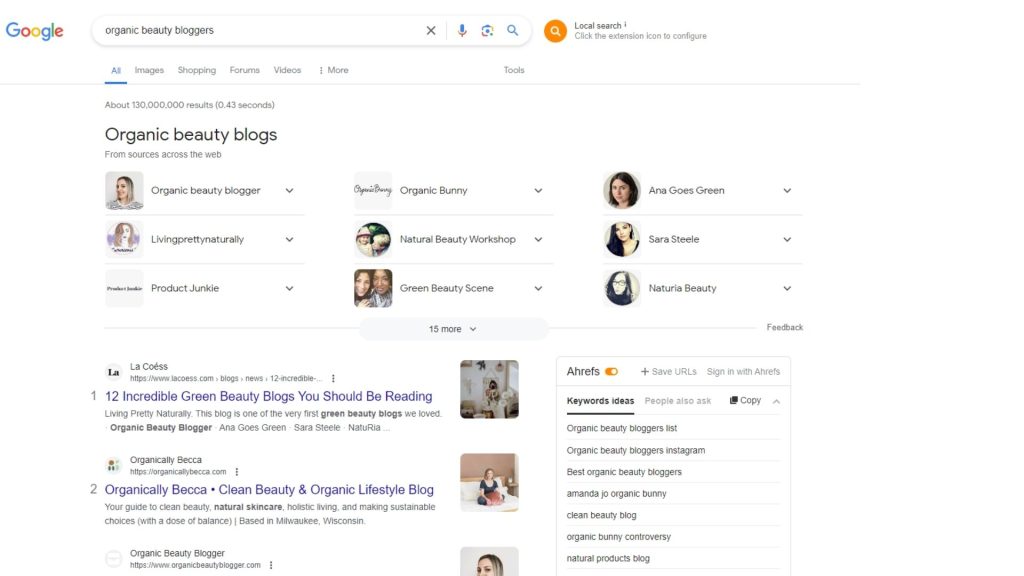The width and height of the screenshot is (1024, 576).
Task: Select 'amanda jo organic bunny' keyword
Action: click(616, 494)
